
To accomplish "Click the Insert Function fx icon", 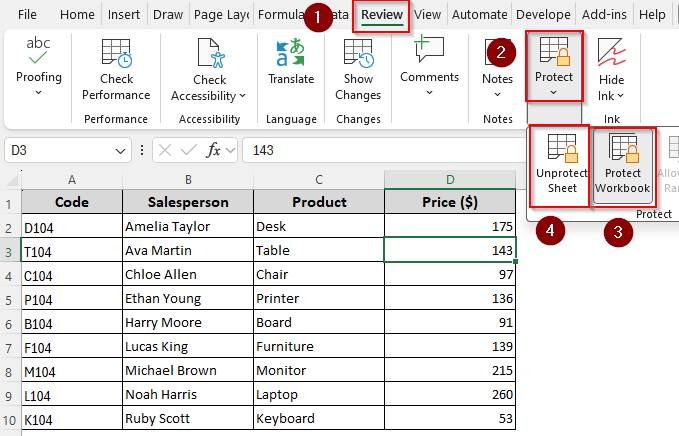I will 213,150.
